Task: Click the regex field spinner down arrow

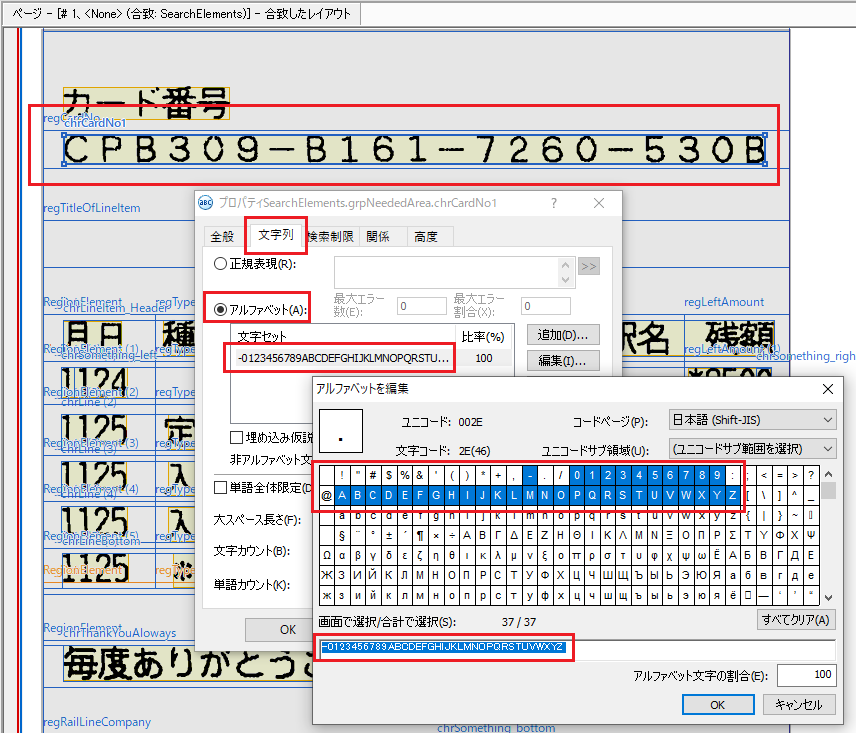Action: coord(566,279)
